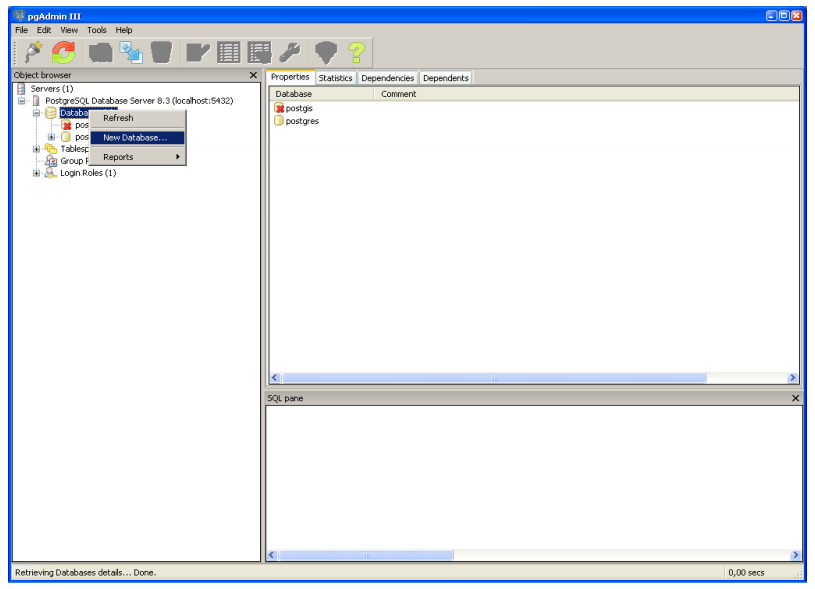Click the Databases cylinder icon in tree
Viewport: 815px width, 589px height.
click(x=50, y=113)
